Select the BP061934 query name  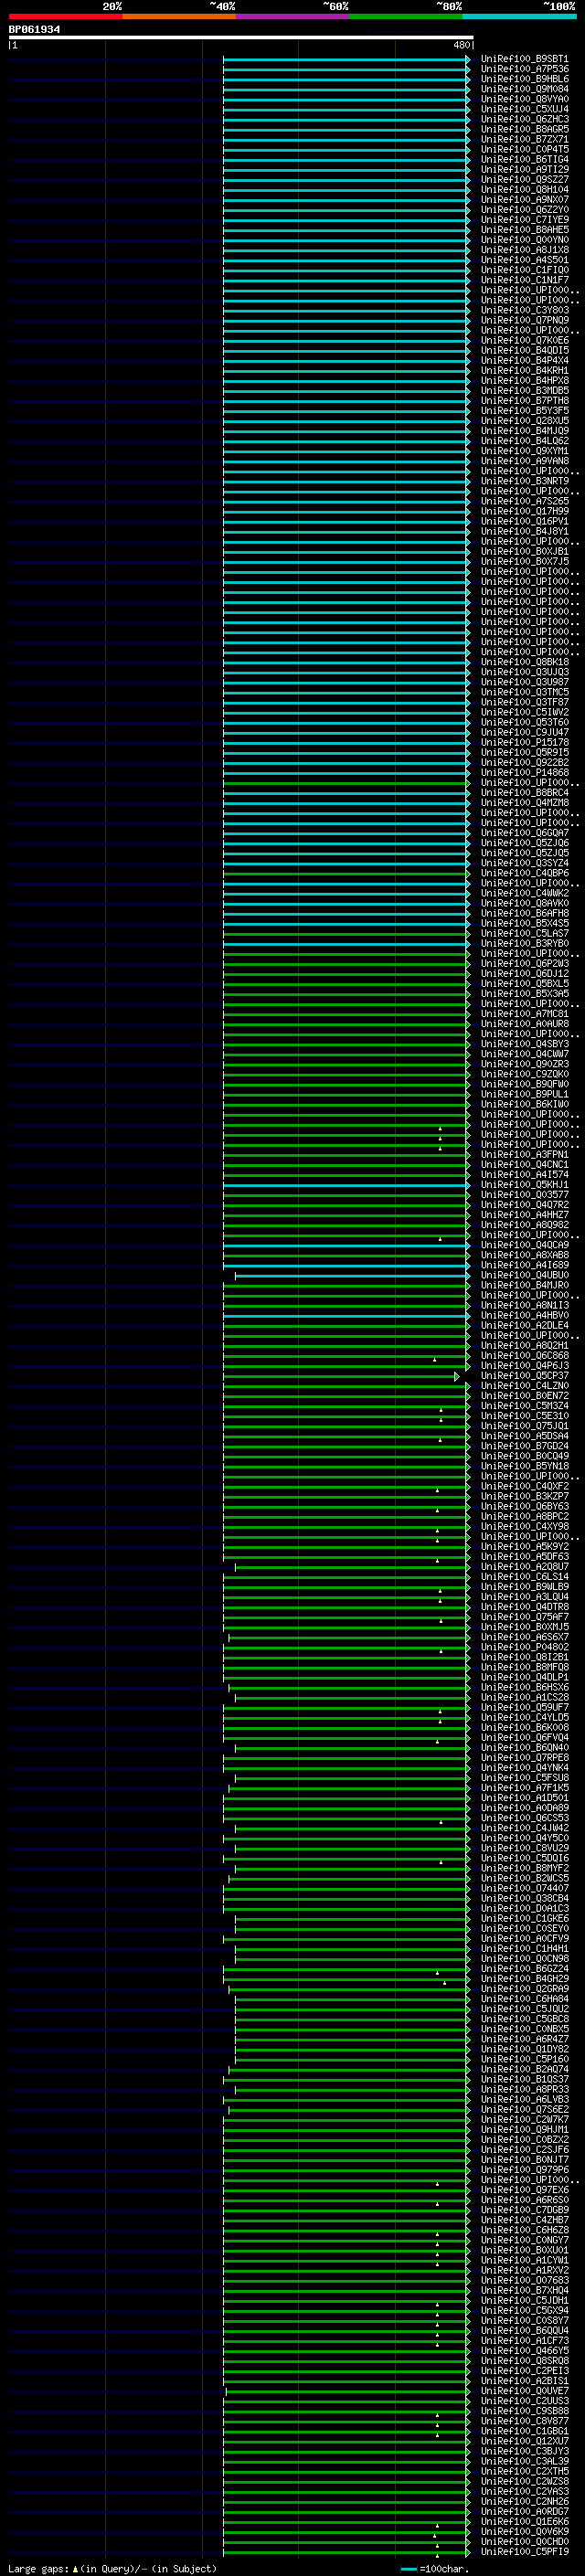[x=34, y=29]
